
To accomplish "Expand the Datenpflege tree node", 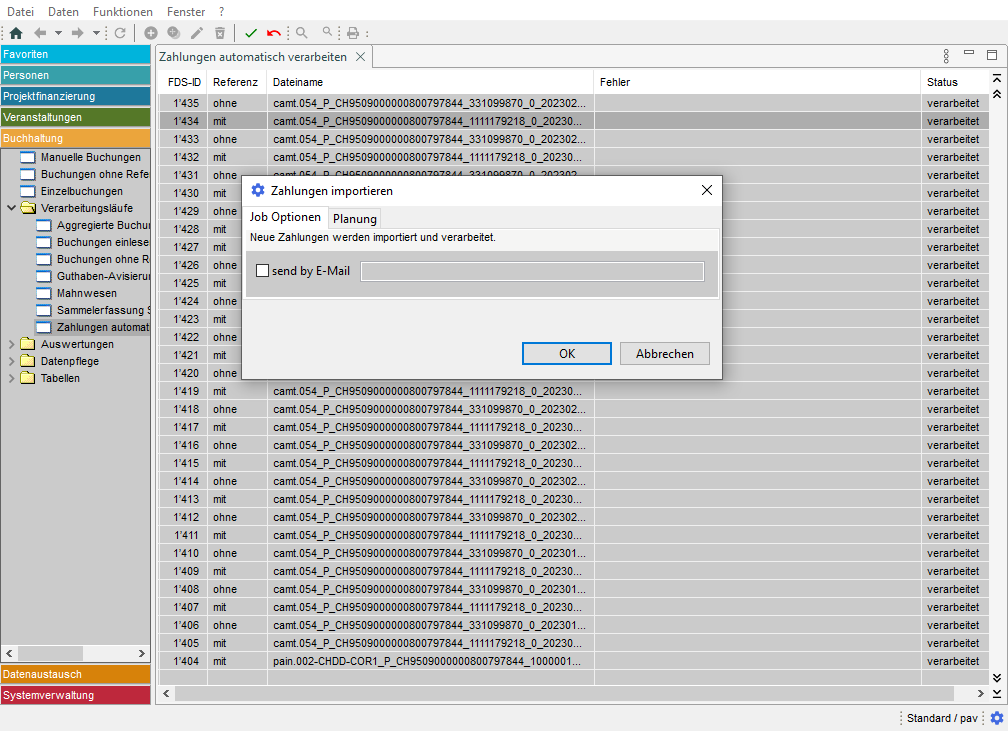I will click(12, 362).
